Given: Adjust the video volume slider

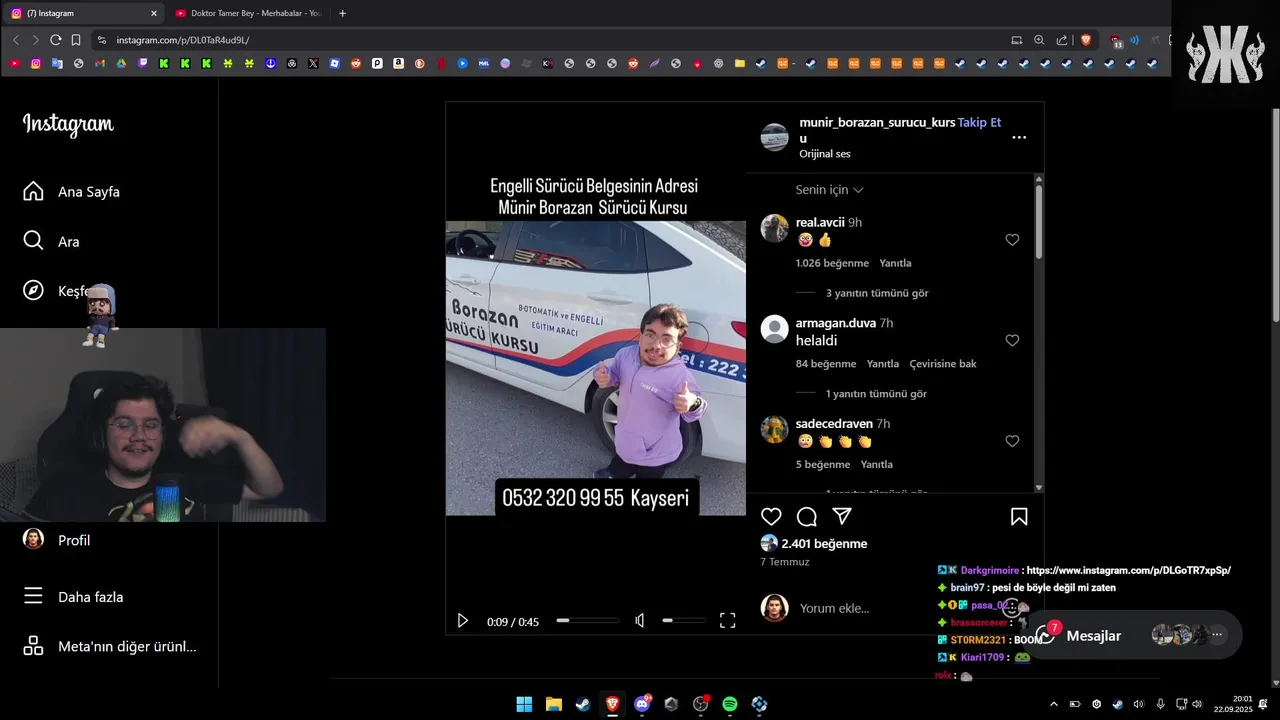Looking at the screenshot, I should [x=683, y=621].
